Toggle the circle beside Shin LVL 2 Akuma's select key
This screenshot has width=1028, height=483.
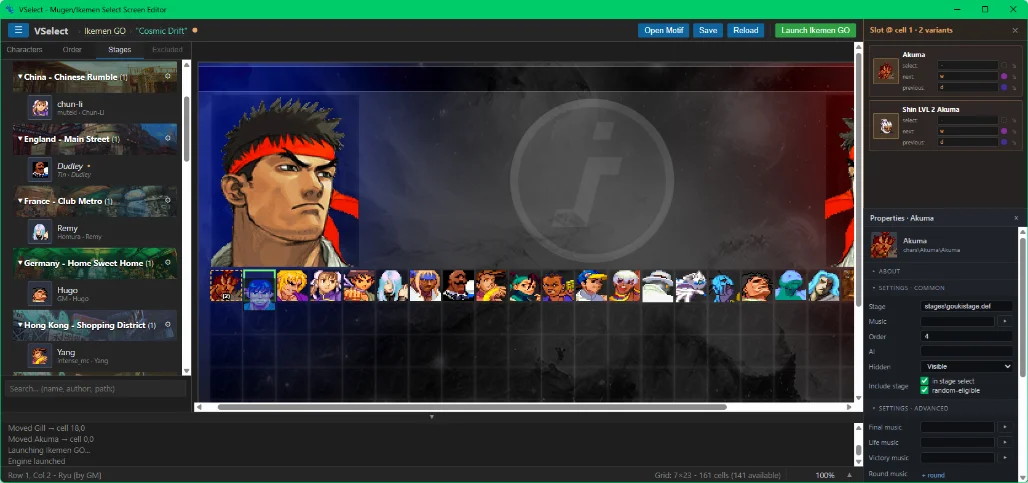(1004, 121)
